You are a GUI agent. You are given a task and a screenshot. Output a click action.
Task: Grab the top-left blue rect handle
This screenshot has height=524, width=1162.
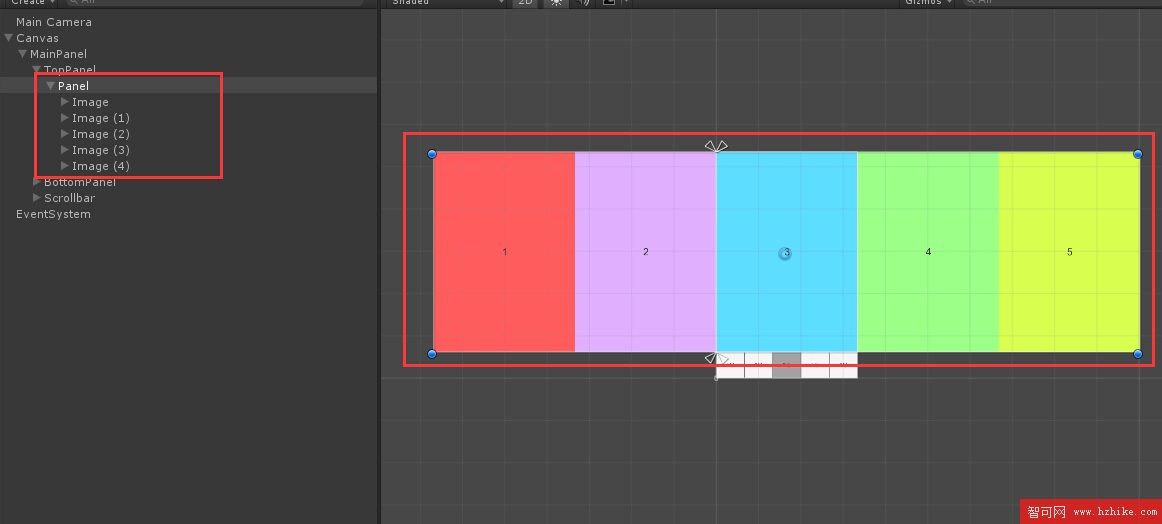[432, 154]
